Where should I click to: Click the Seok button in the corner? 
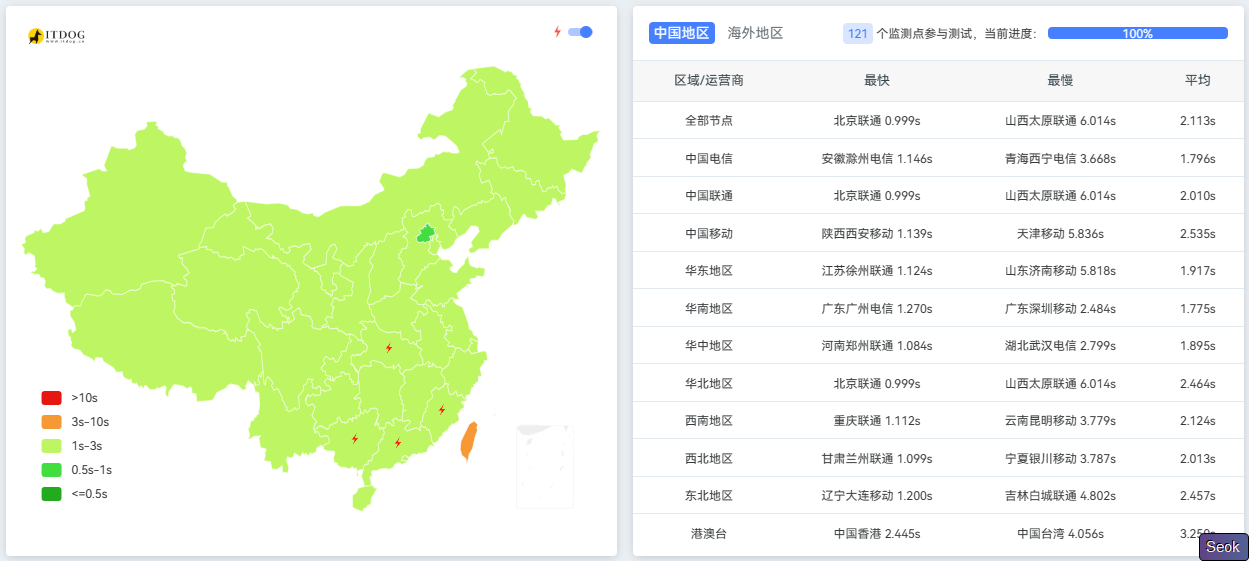coord(1222,547)
